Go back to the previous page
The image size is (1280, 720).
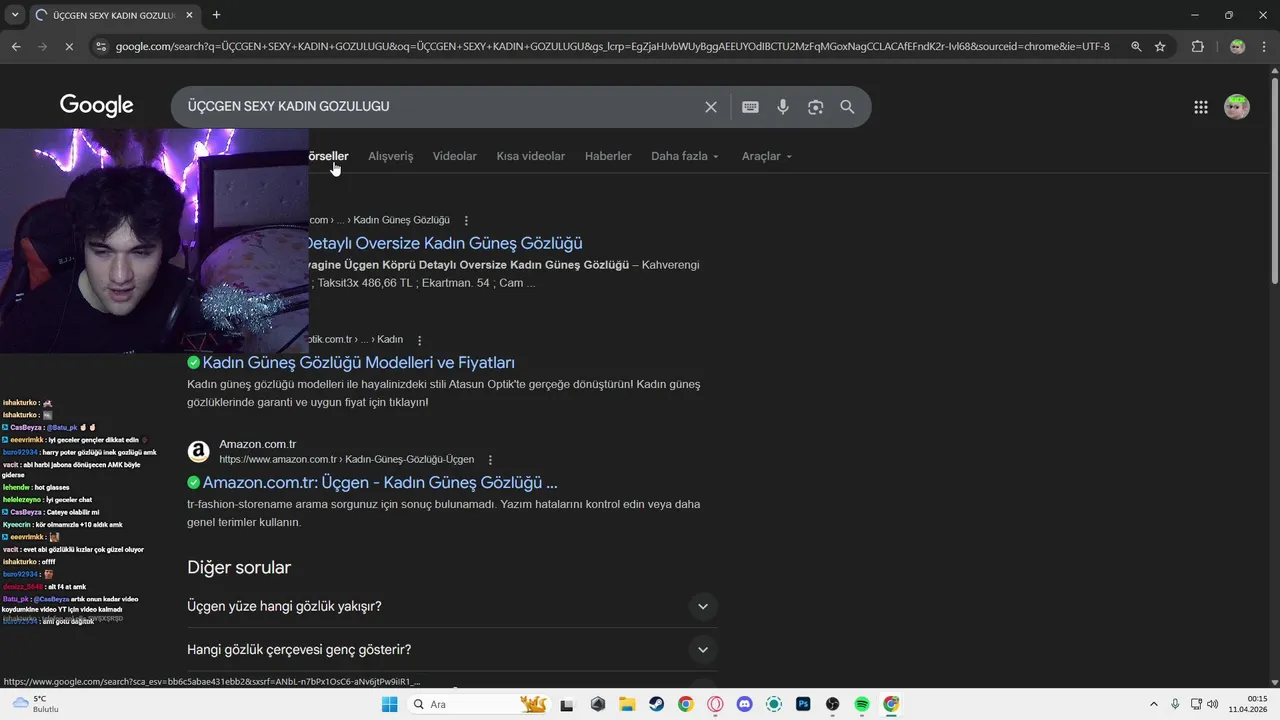click(16, 46)
